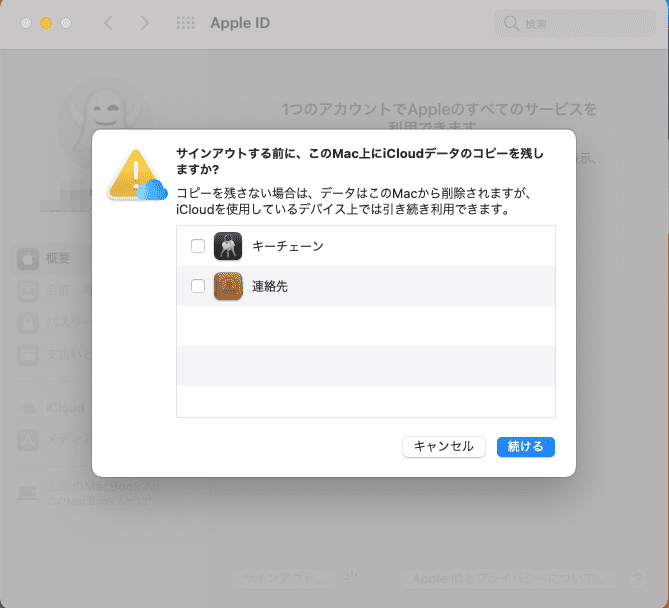Check the キーチェーン checkbox

click(198, 246)
